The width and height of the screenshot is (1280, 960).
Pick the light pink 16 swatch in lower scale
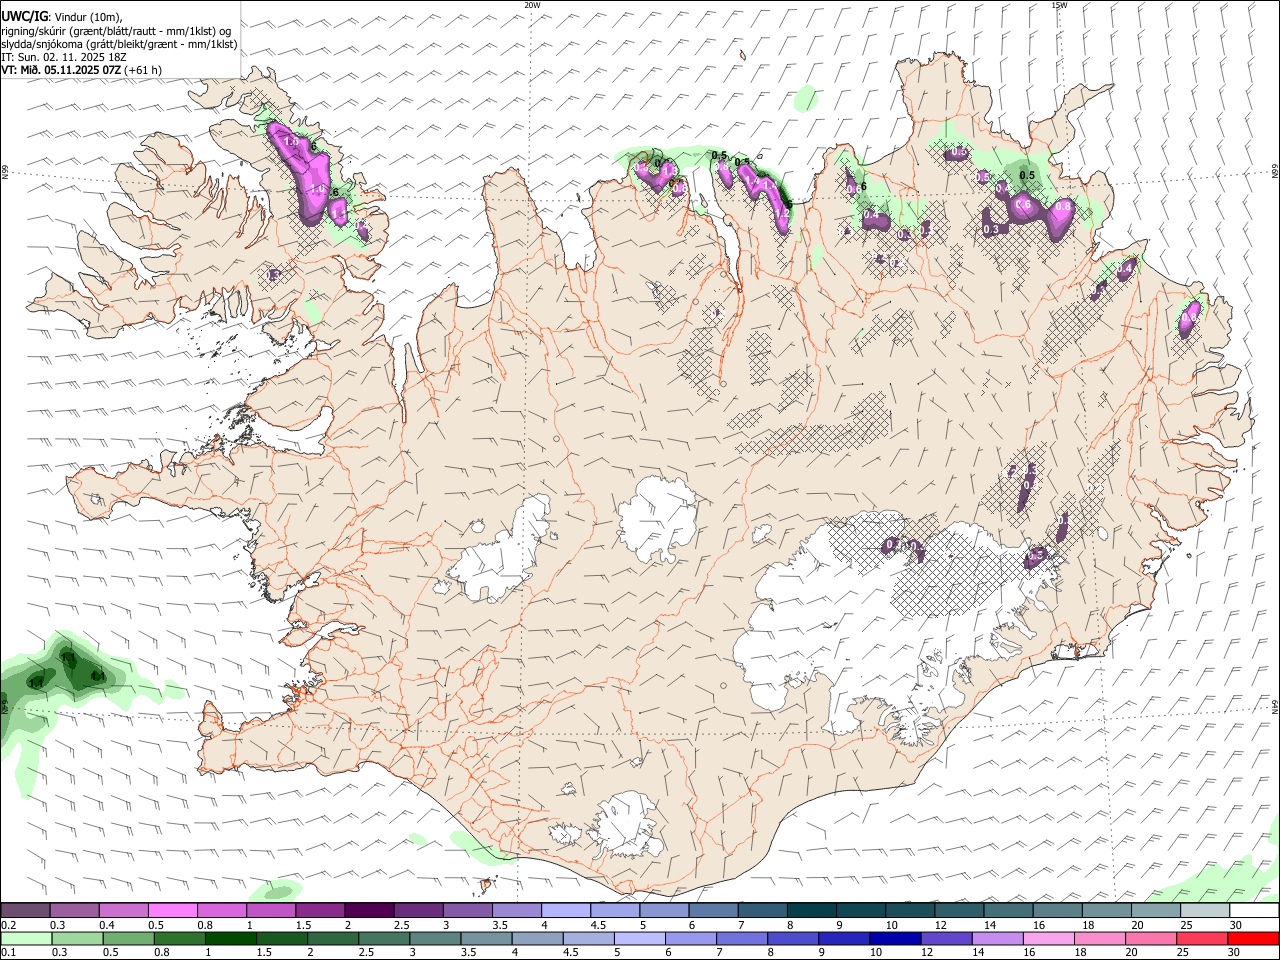click(1049, 938)
